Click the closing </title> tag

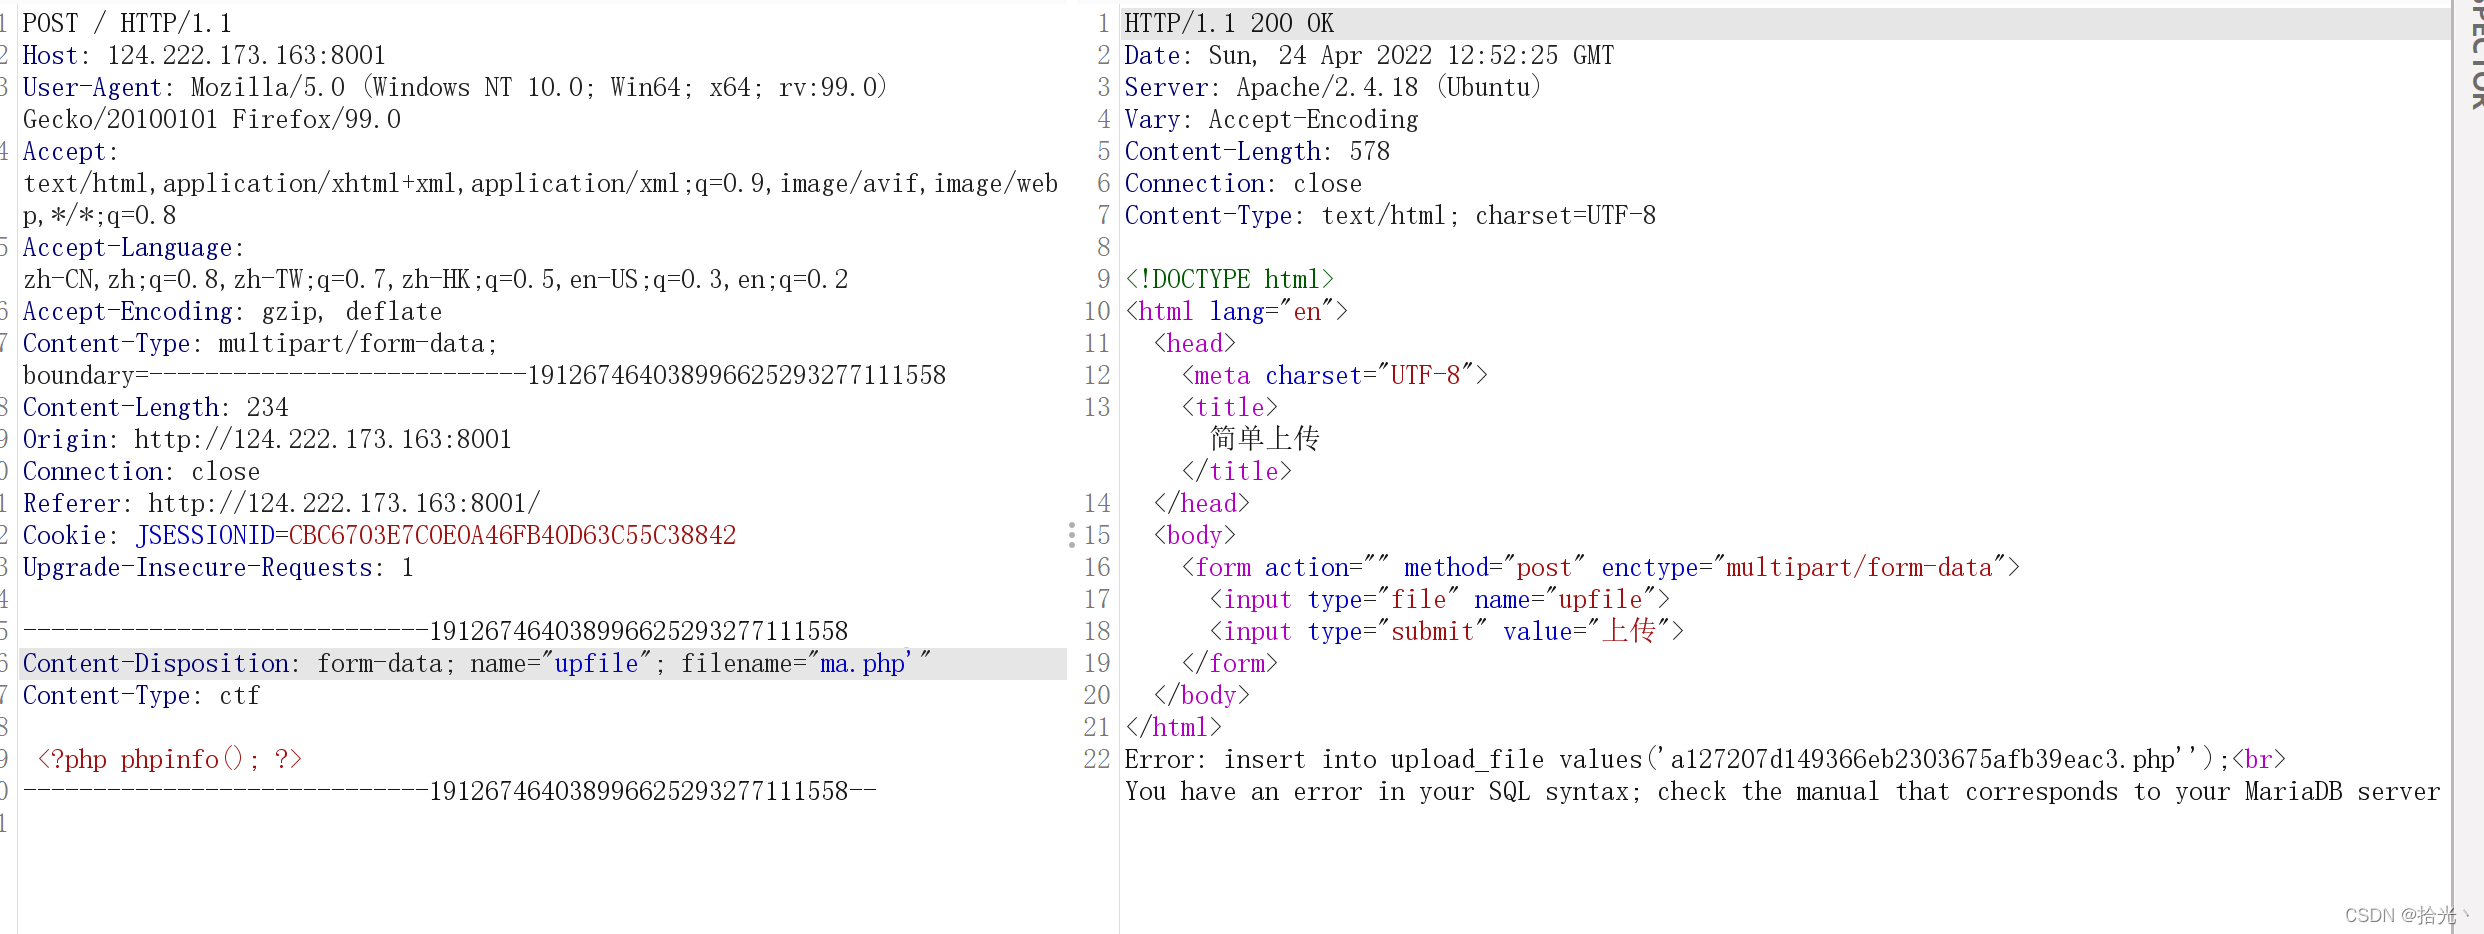point(1236,471)
